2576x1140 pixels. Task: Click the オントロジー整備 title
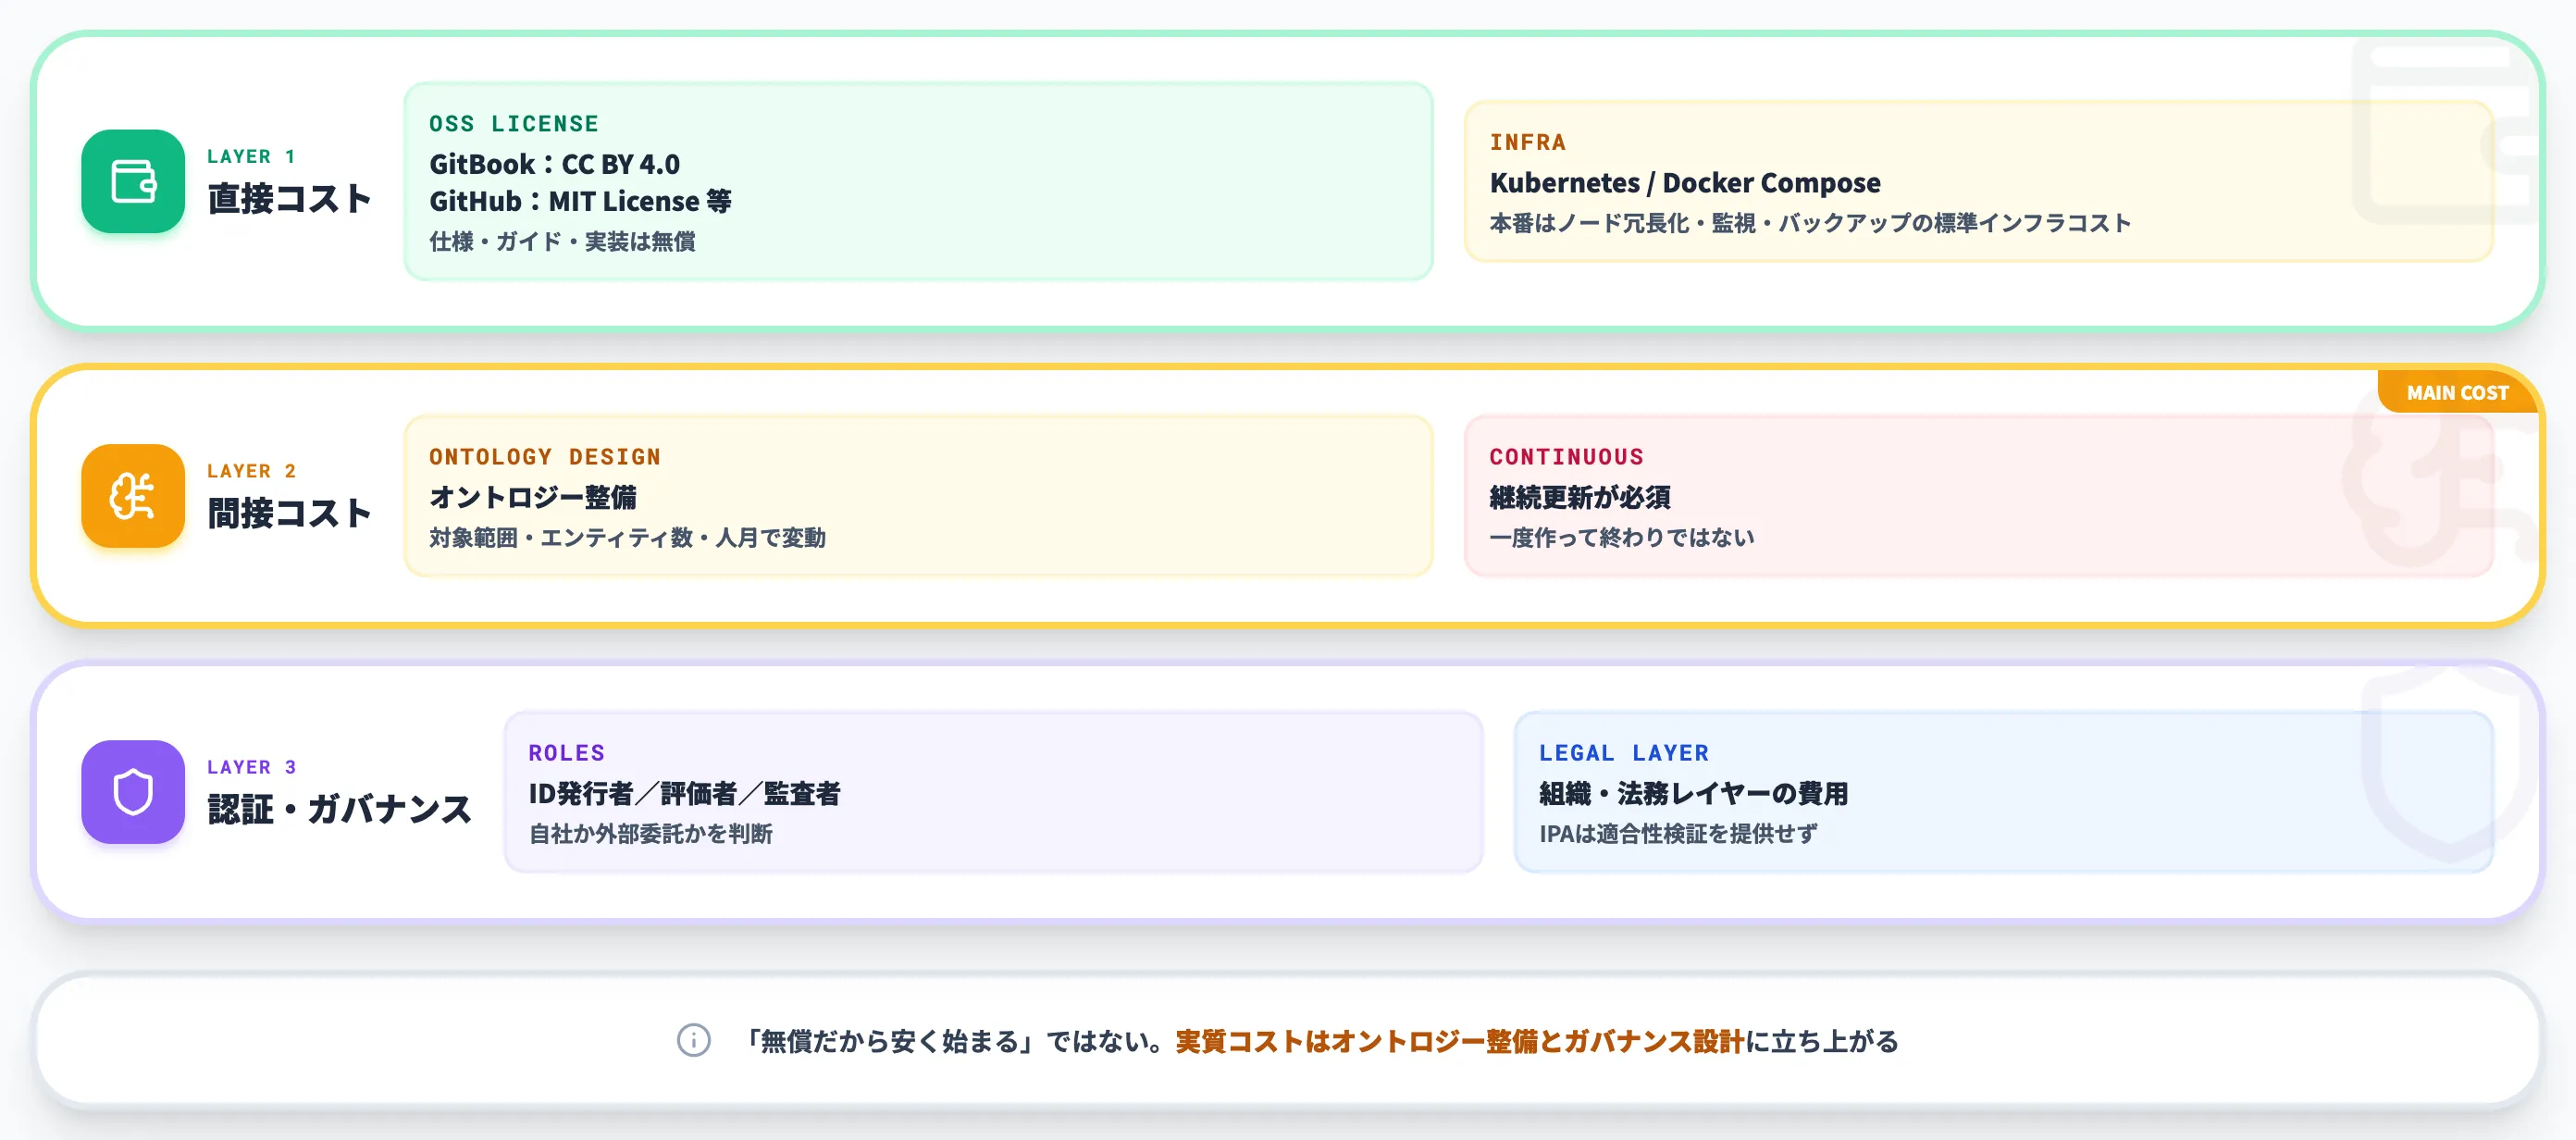click(532, 497)
